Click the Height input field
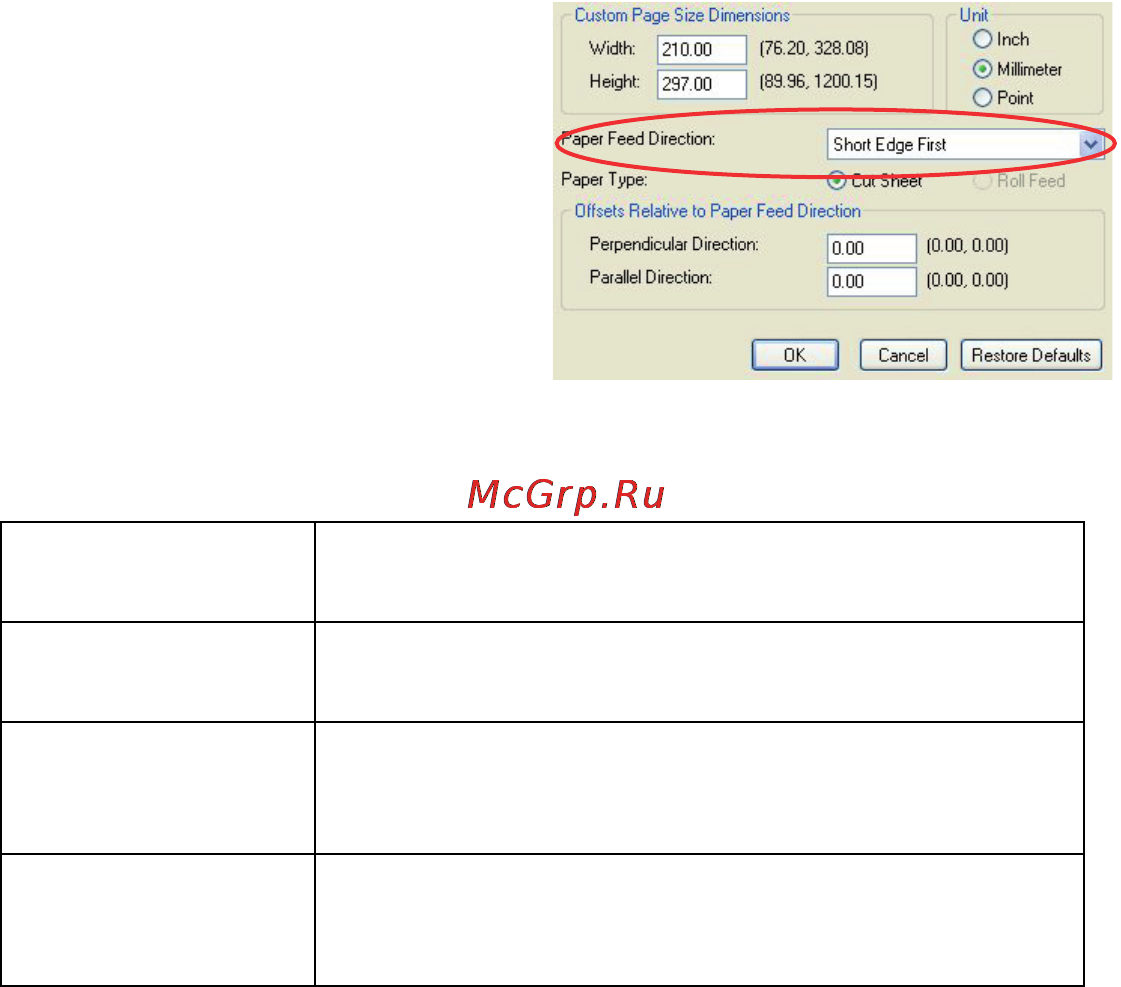1121x987 pixels. [701, 84]
